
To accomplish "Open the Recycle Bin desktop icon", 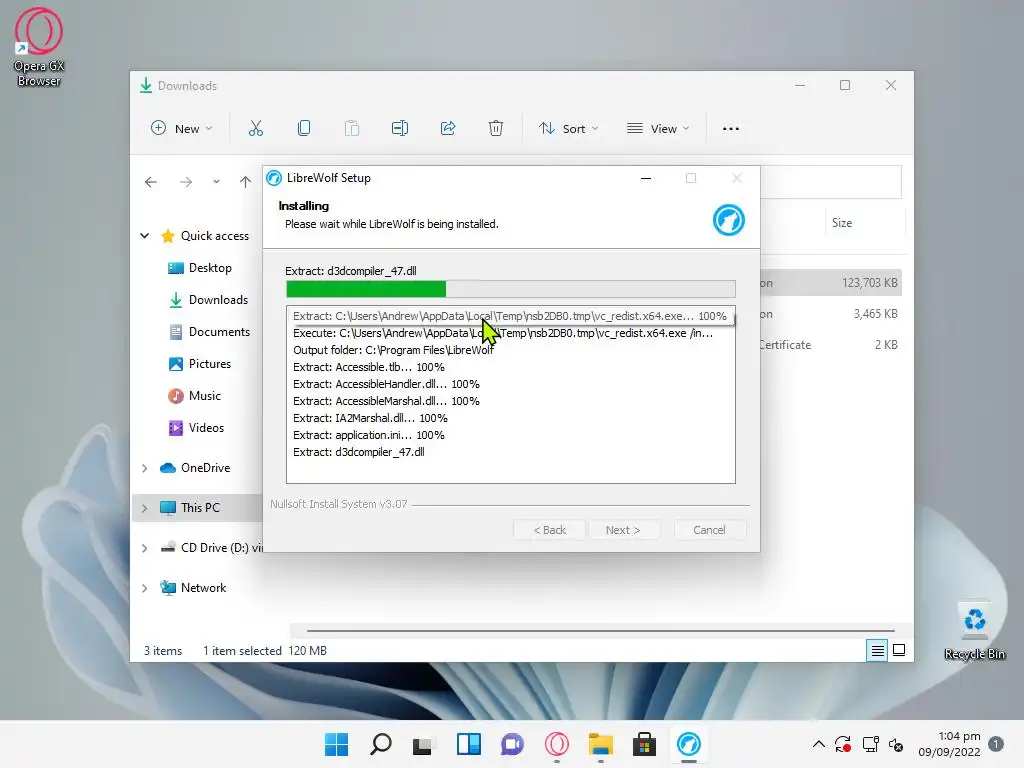I will pos(974,631).
